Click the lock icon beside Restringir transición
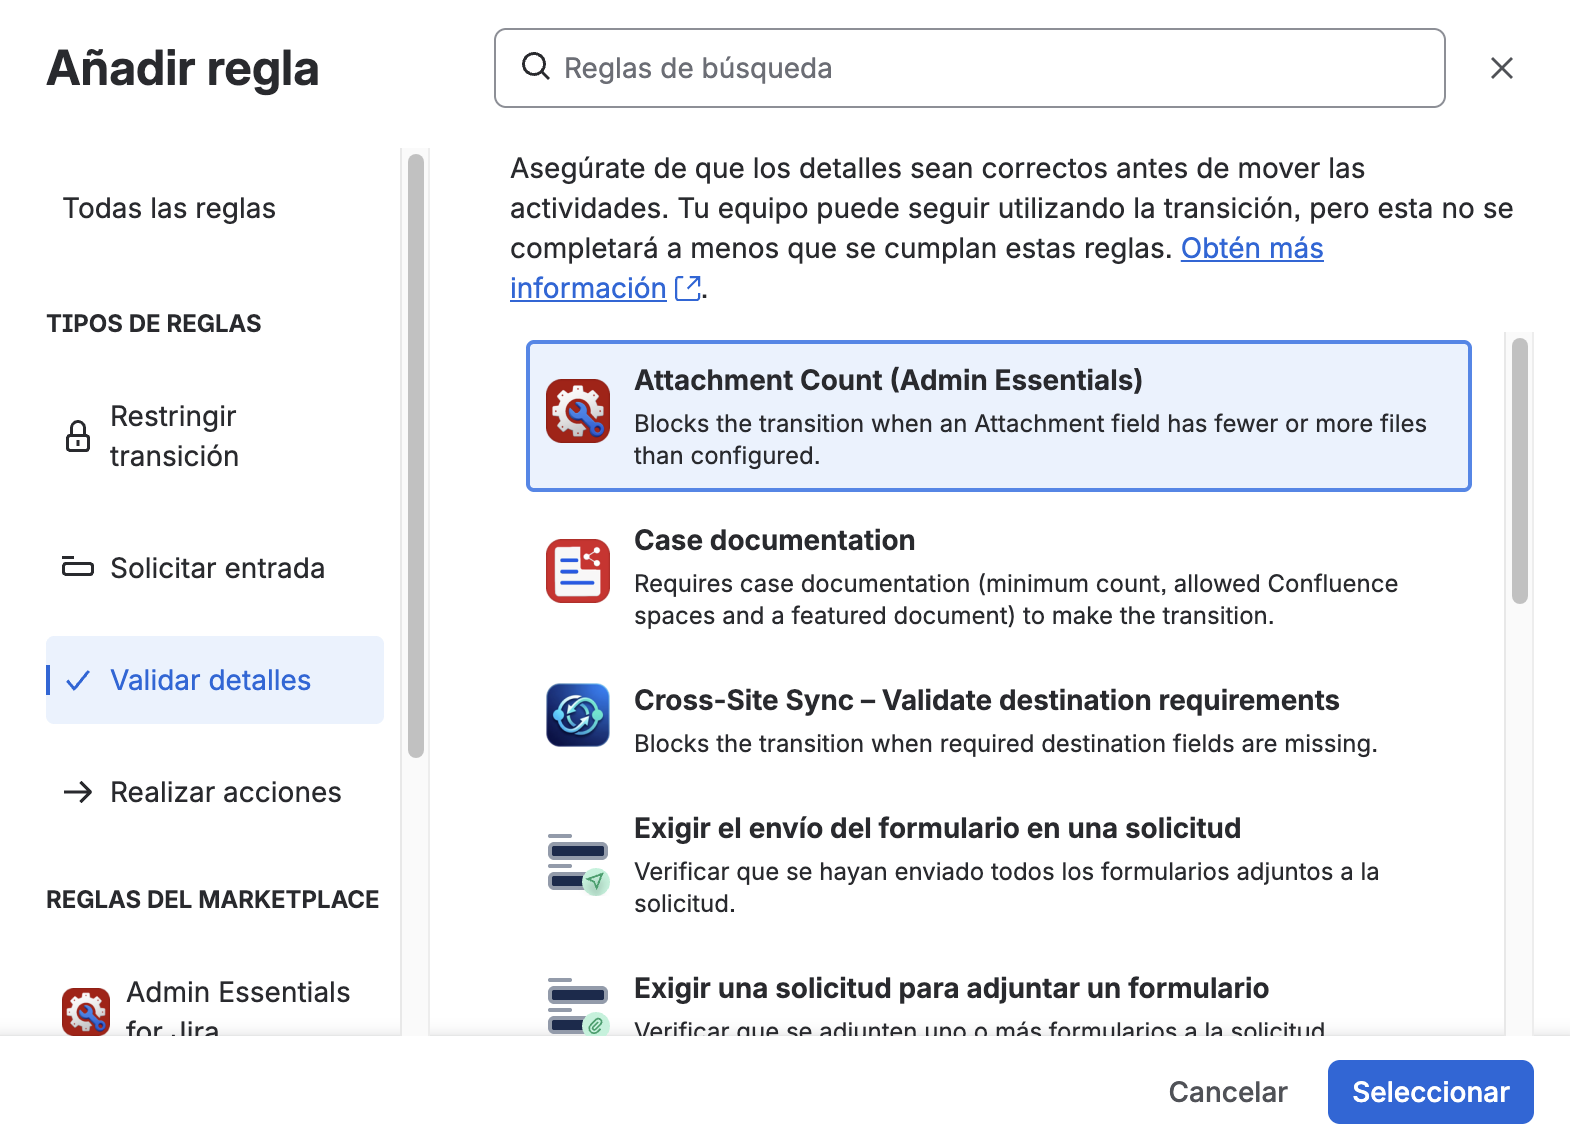Viewport: 1570px width, 1138px height. pyautogui.click(x=78, y=436)
